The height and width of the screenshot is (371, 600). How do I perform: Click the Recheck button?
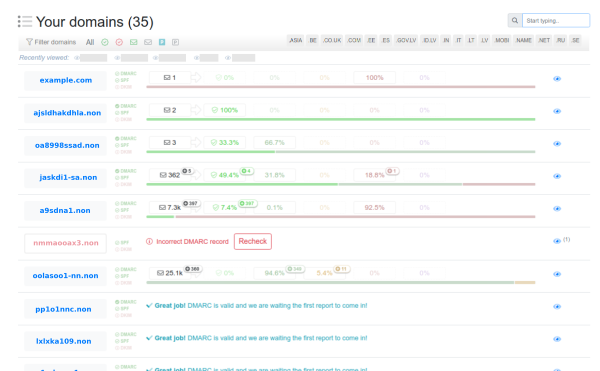coord(253,241)
